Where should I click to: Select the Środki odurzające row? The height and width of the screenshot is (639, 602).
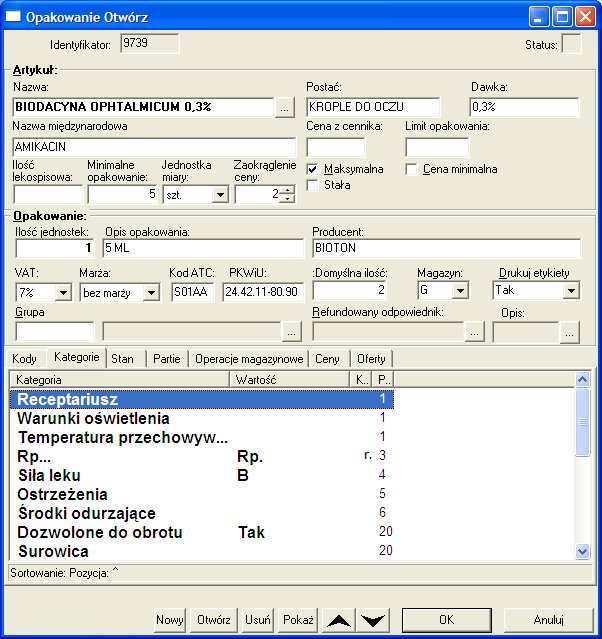pyautogui.click(x=202, y=513)
